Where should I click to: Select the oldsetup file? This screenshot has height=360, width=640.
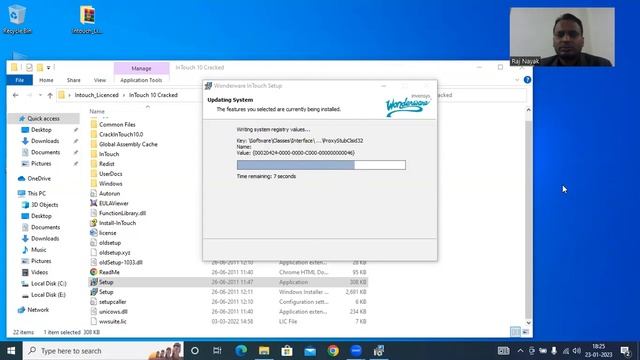[x=110, y=242]
